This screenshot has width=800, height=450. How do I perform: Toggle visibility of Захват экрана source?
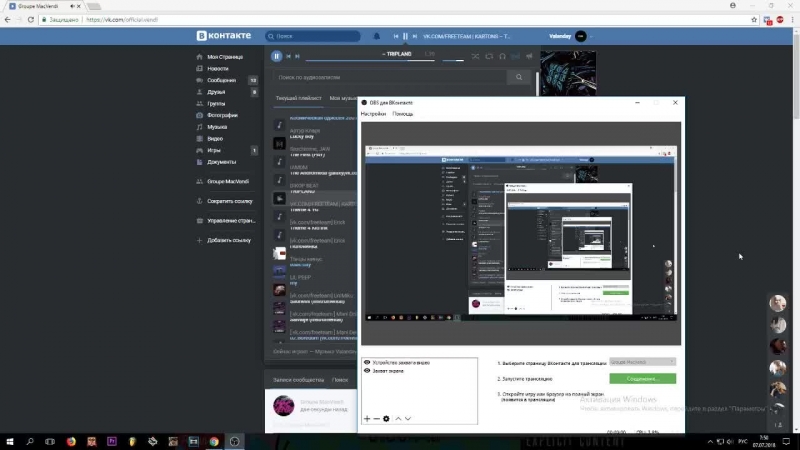coord(367,371)
